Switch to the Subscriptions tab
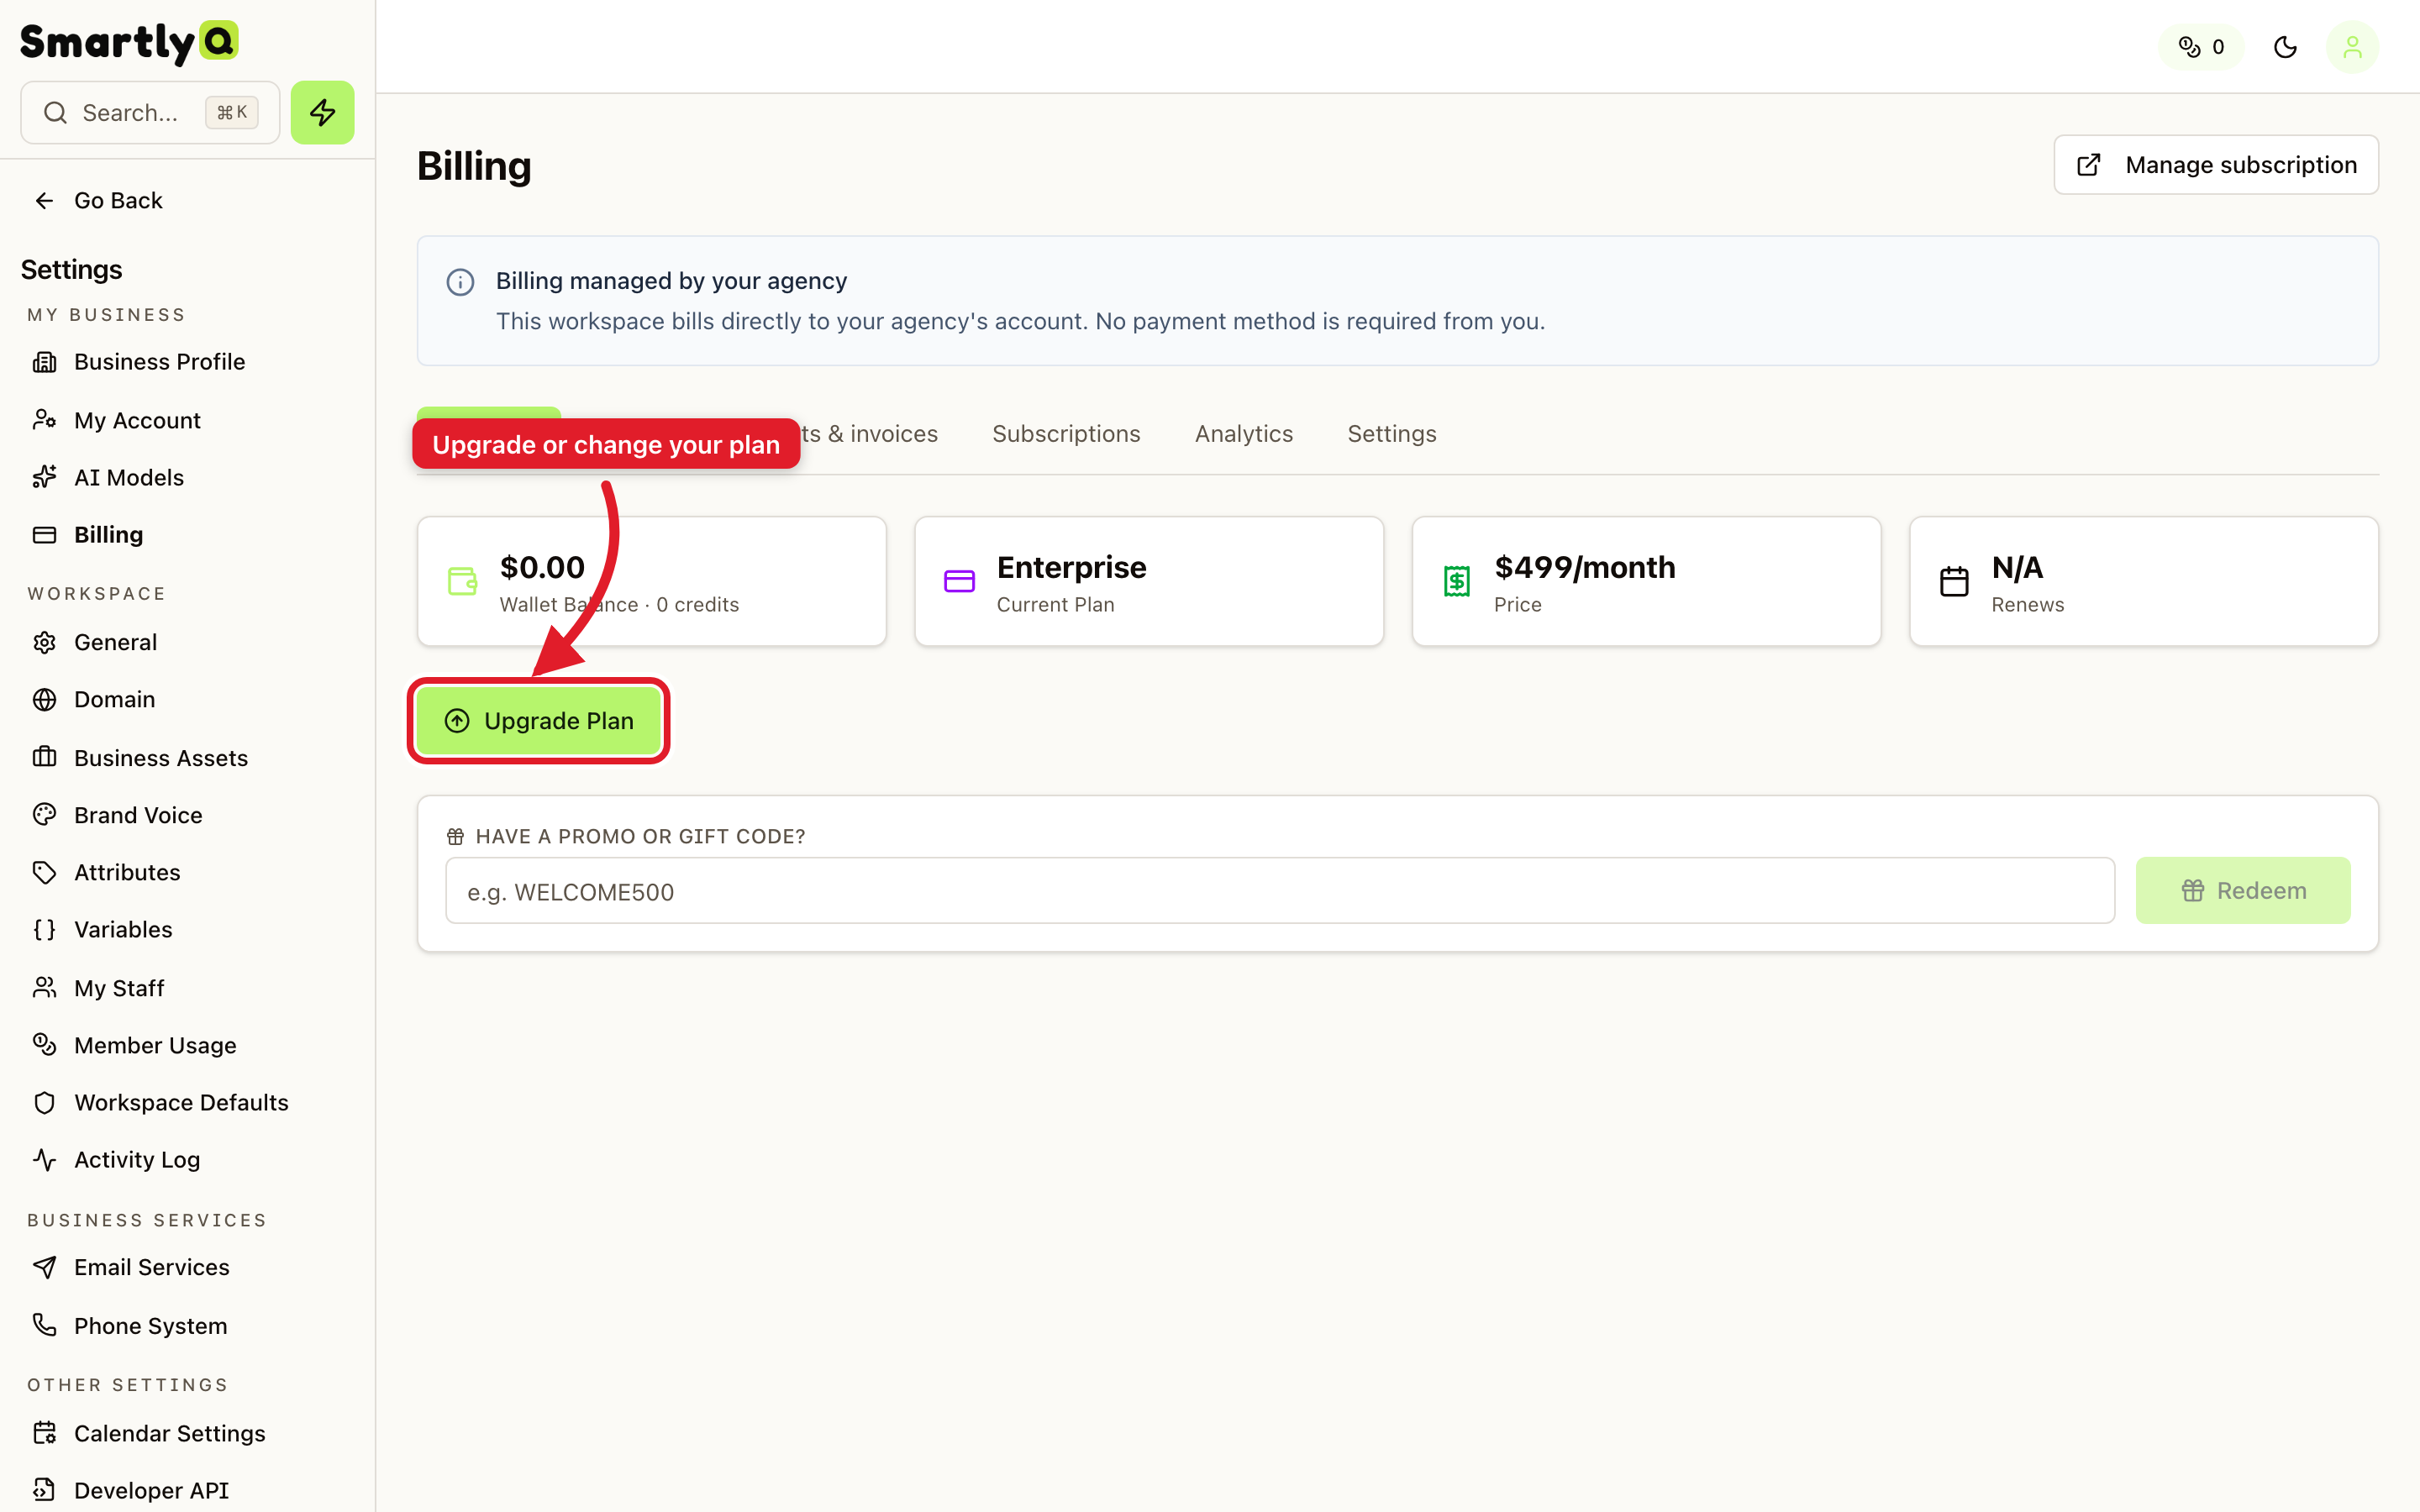The image size is (2420, 1512). click(x=1066, y=433)
